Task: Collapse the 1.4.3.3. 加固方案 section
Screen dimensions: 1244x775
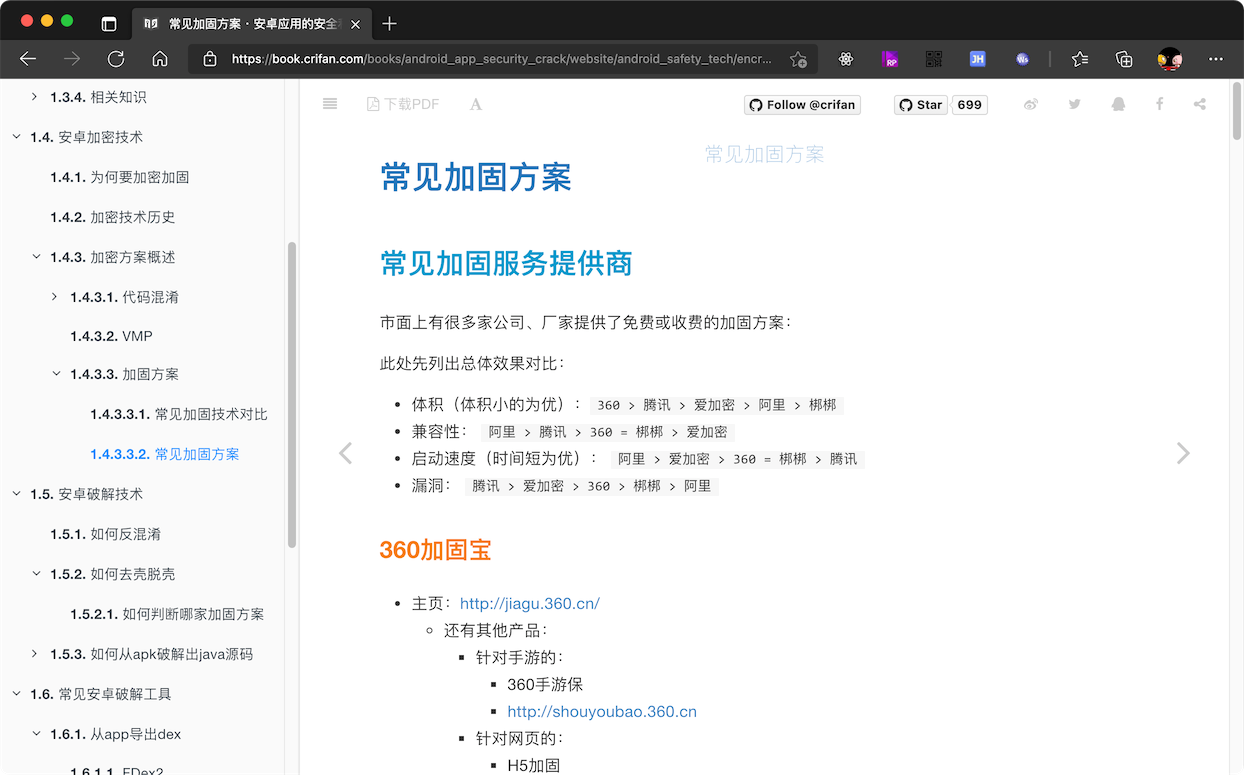Action: coord(56,374)
